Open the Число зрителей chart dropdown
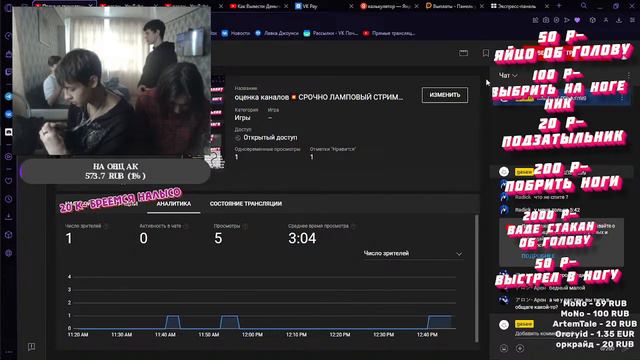Image resolution: width=640 pixels, height=360 pixels. tap(413, 253)
